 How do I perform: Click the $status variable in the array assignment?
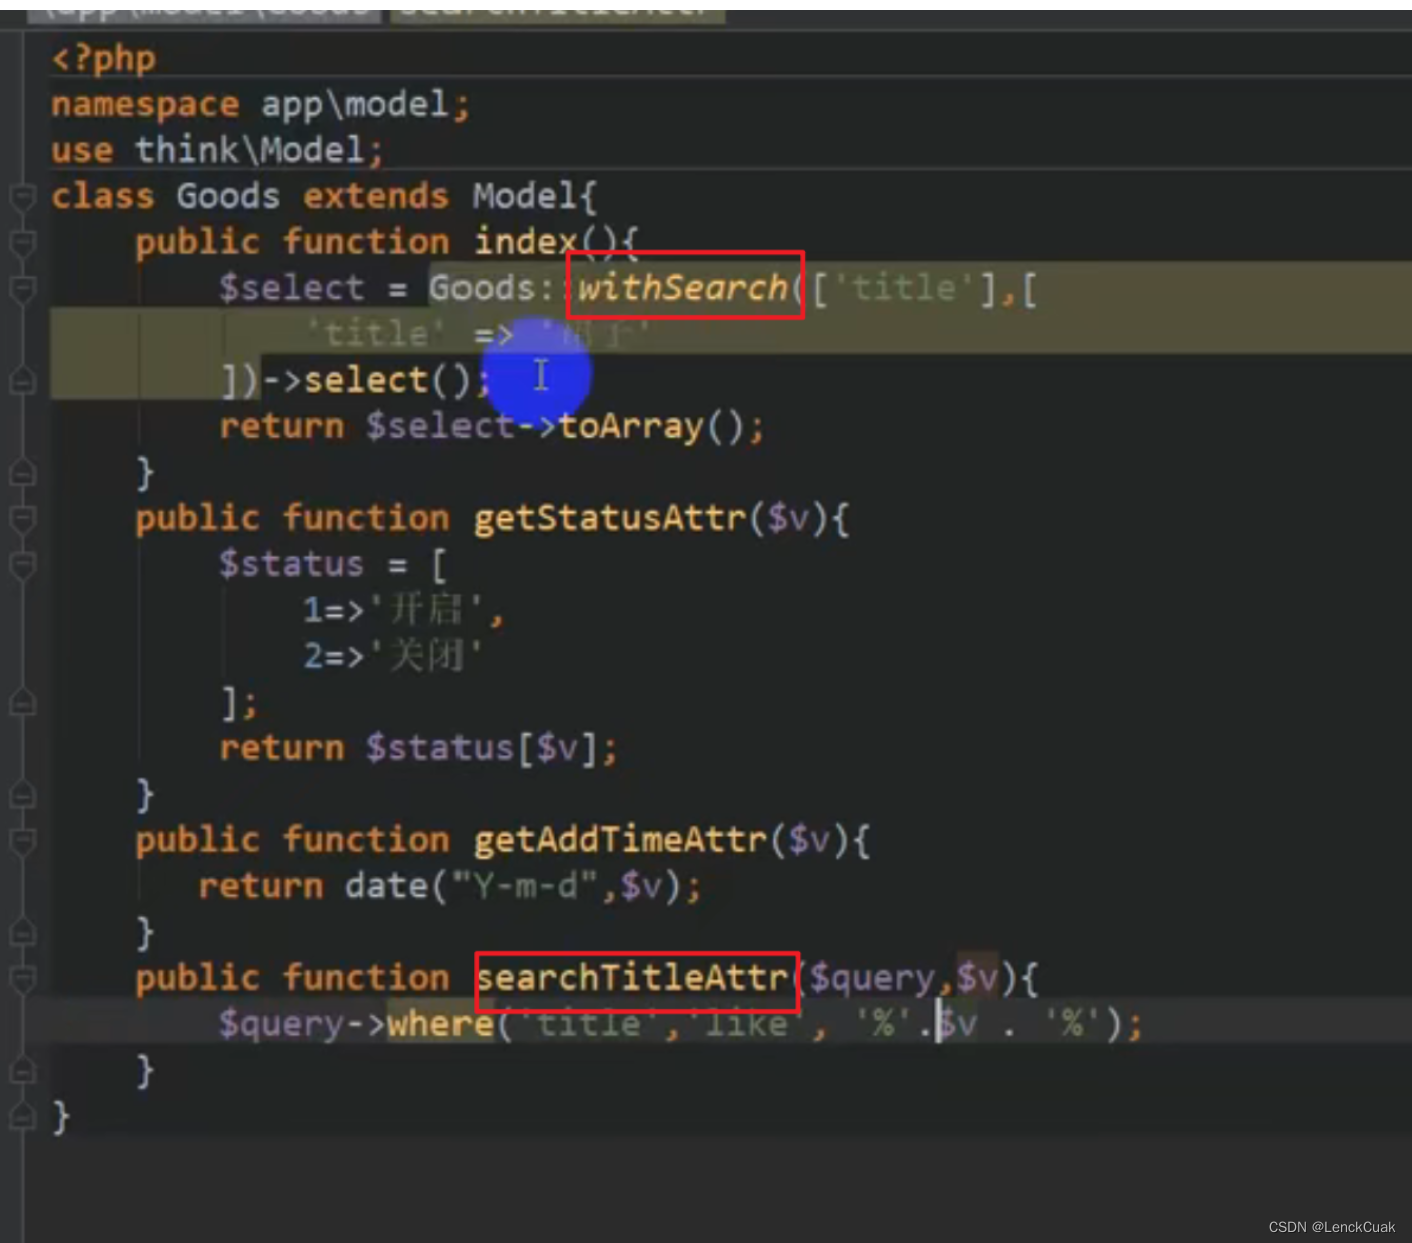[292, 564]
